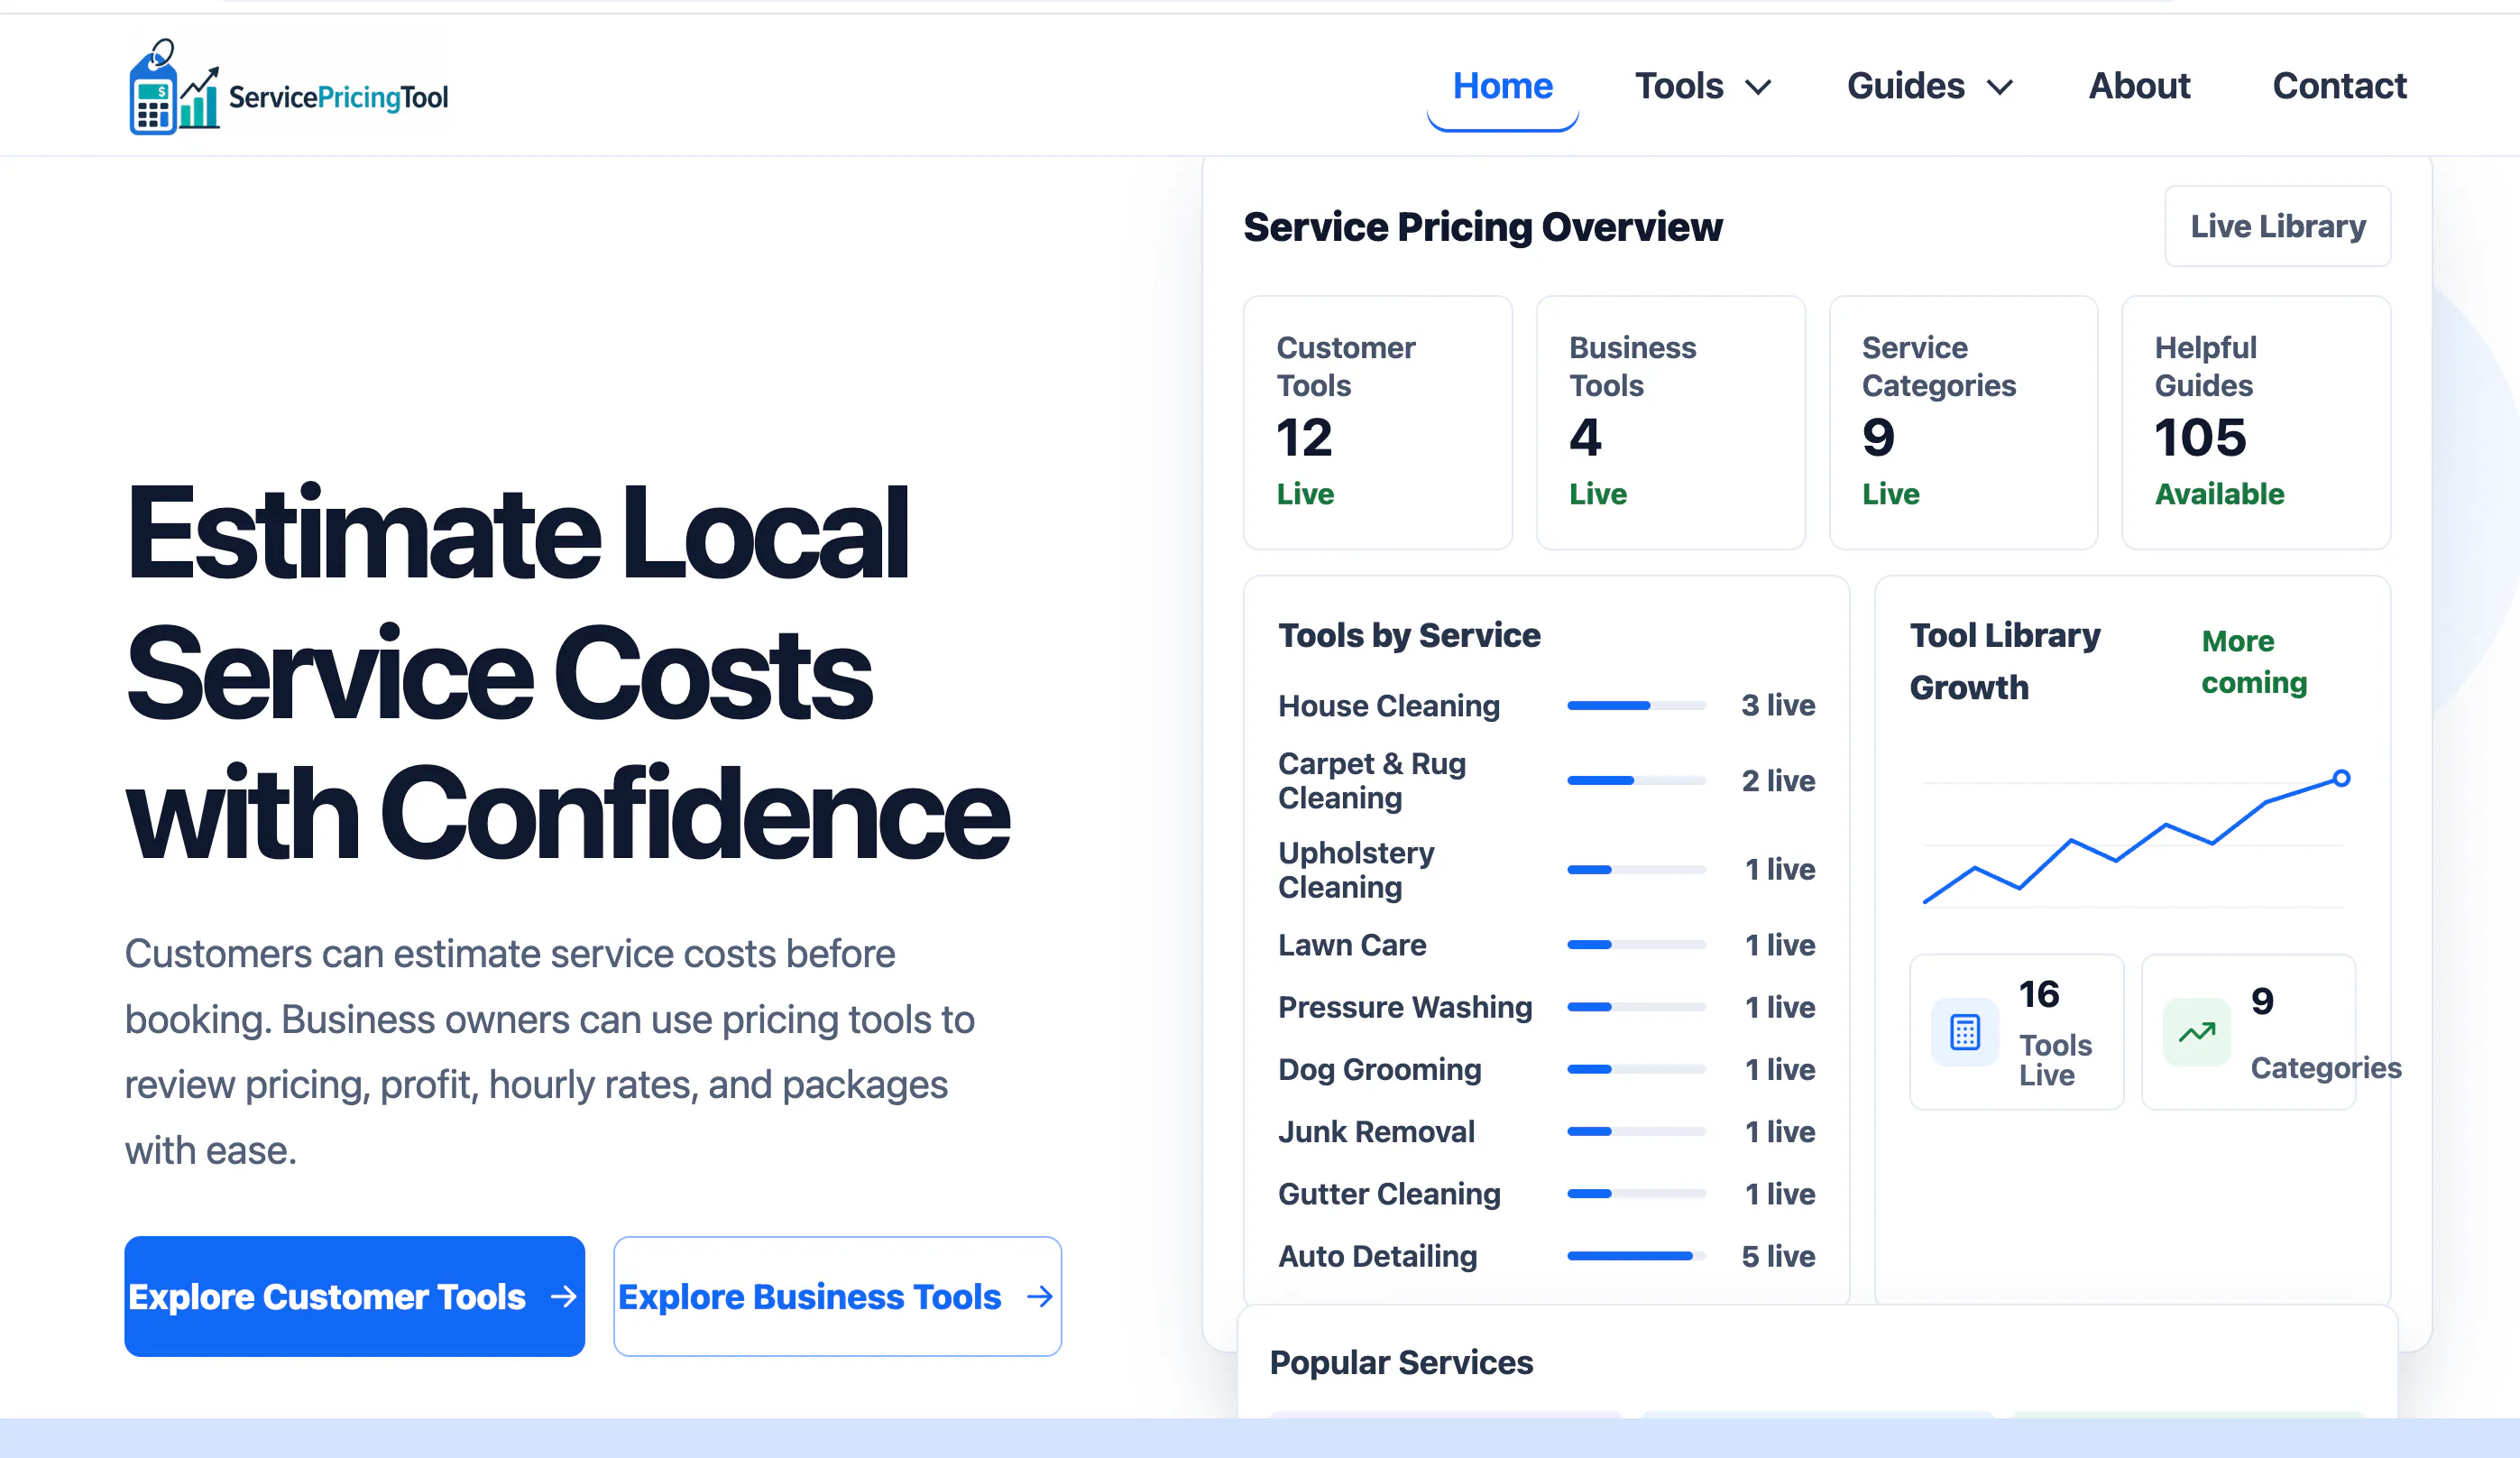Click the Lawn Care progress bar
2520x1458 pixels.
(1636, 945)
